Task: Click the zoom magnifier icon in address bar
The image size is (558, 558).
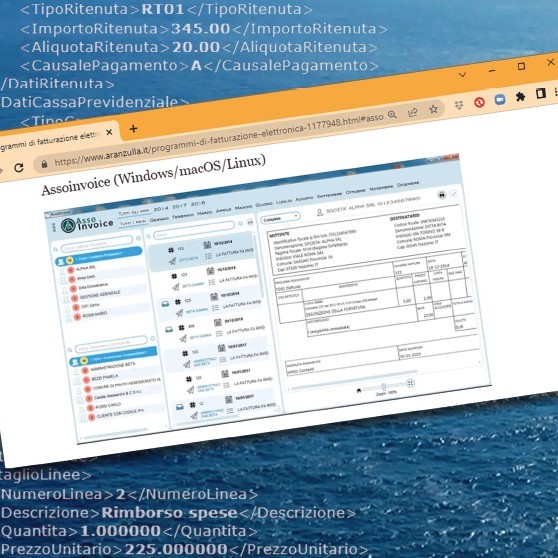Action: click(392, 115)
